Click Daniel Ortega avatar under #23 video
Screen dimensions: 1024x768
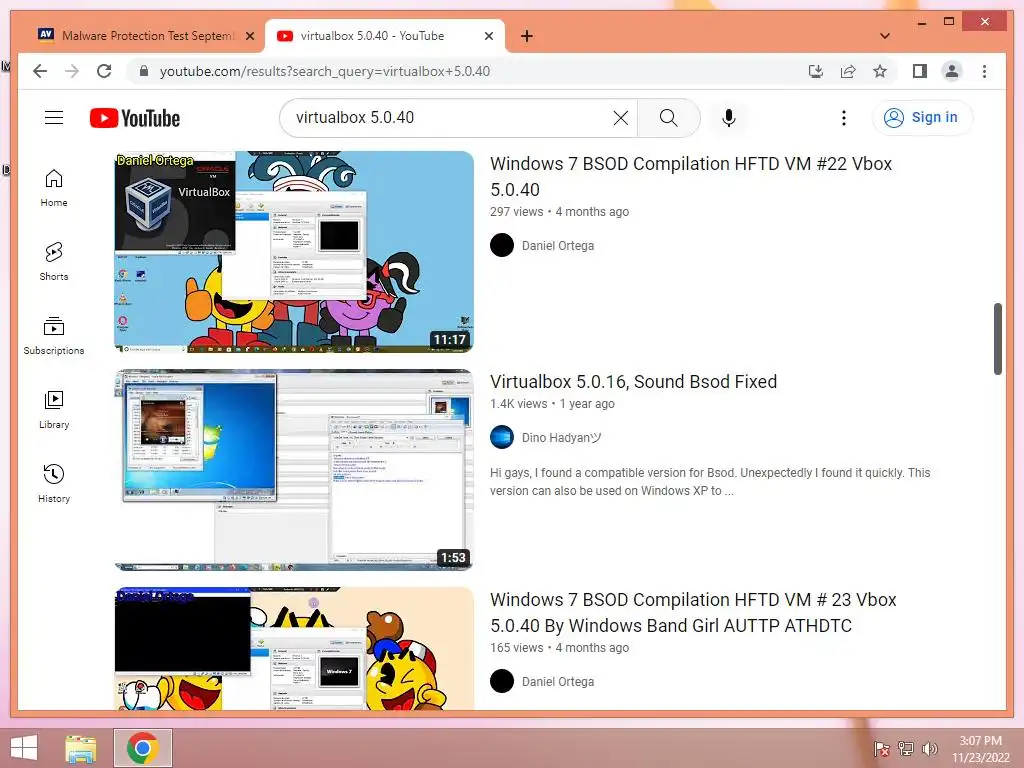pos(502,681)
